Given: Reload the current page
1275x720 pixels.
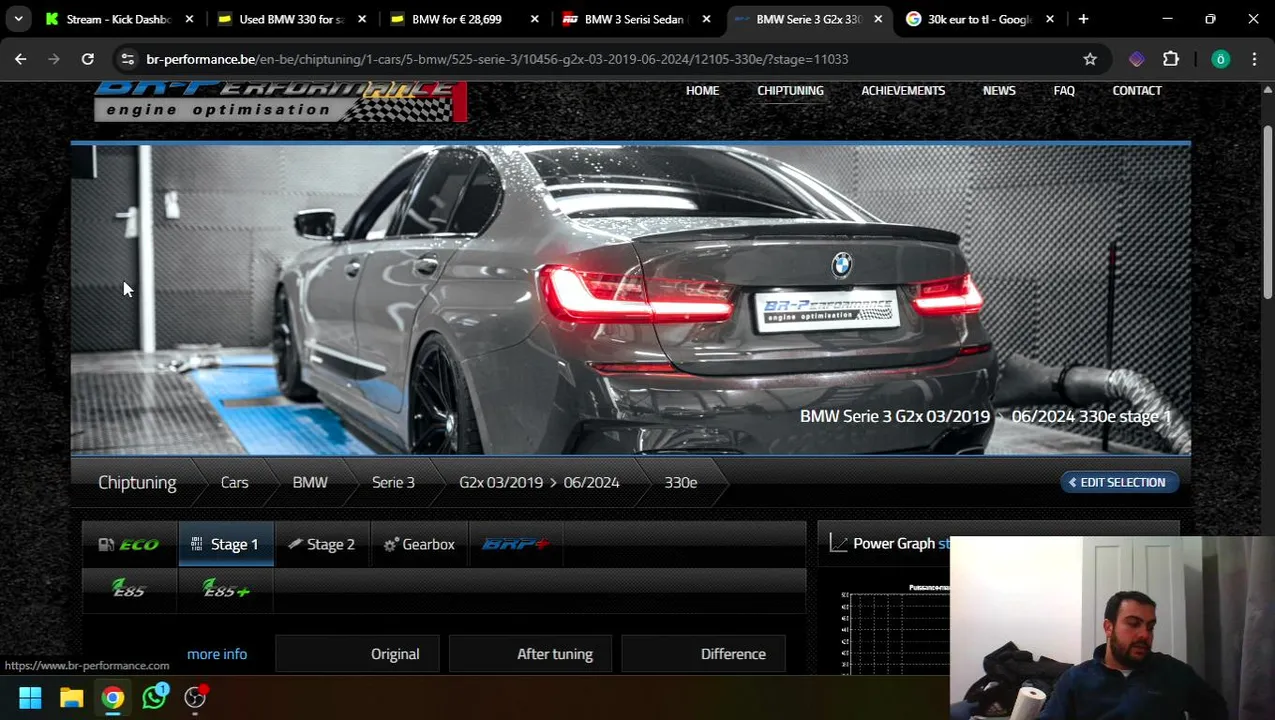Looking at the screenshot, I should 88,59.
